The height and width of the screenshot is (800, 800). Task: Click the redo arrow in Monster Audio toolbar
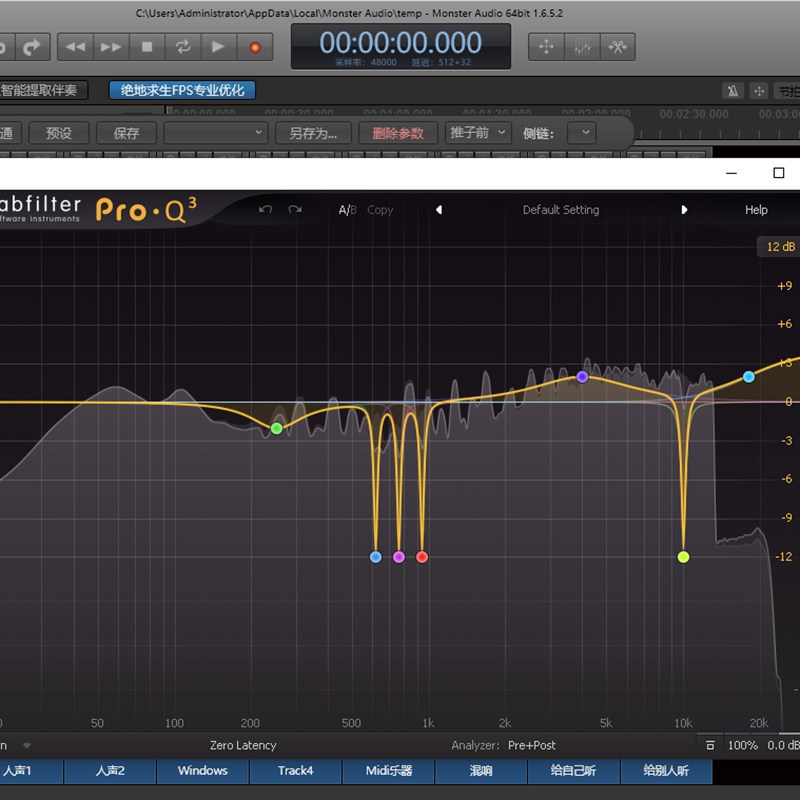pos(32,47)
